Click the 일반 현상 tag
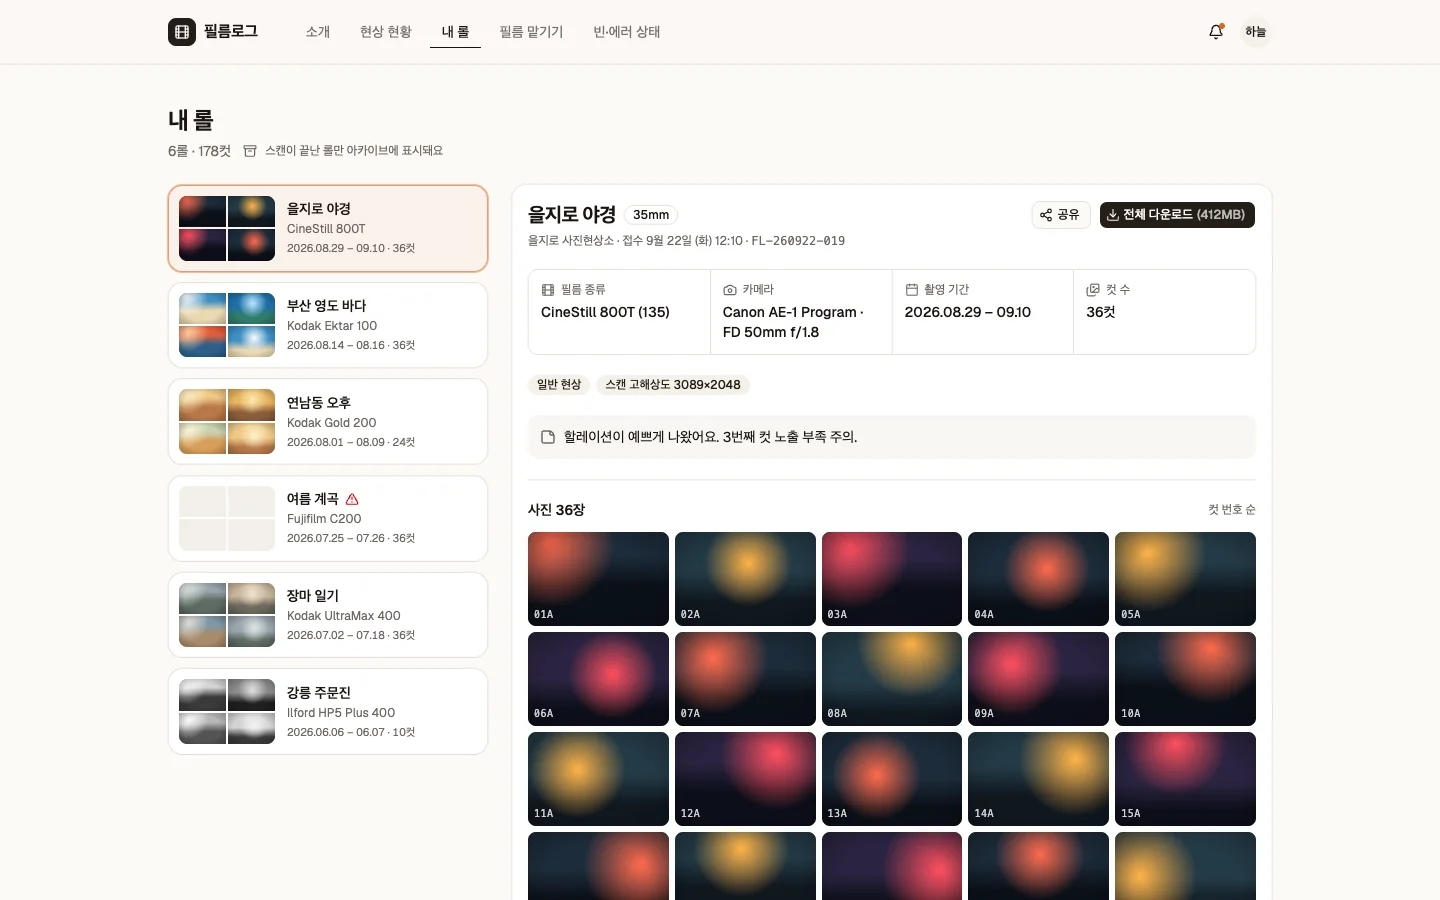 click(559, 385)
